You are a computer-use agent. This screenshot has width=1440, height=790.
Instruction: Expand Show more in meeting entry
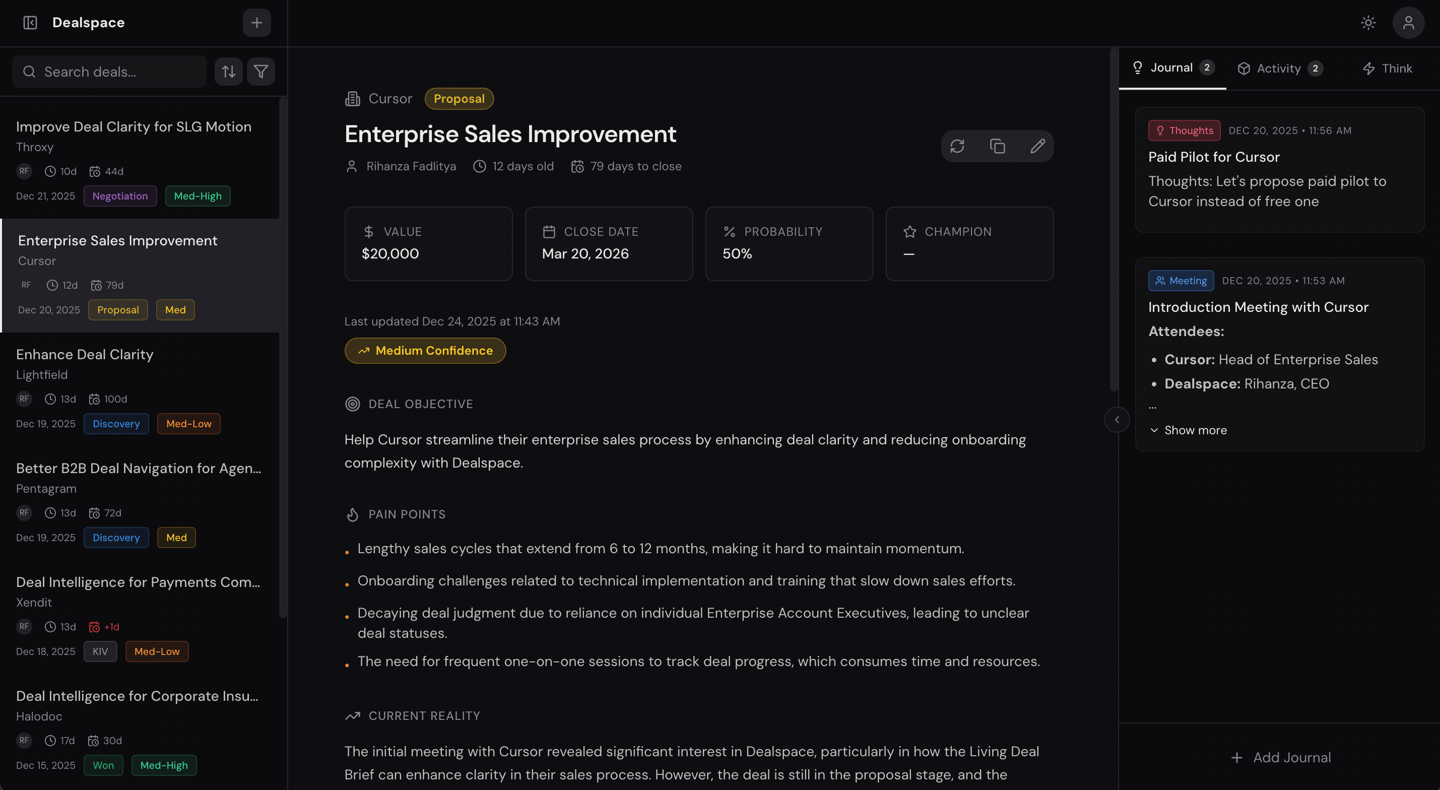tap(1188, 430)
